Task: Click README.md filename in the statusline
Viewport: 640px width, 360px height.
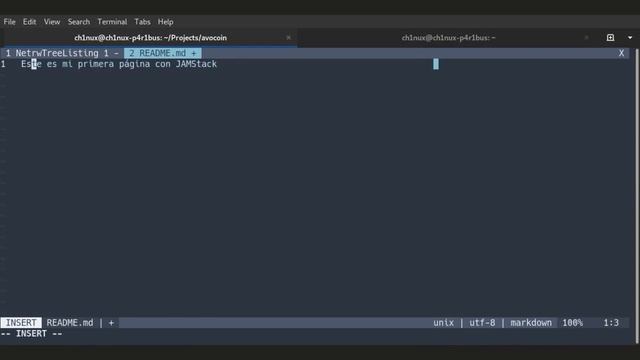Action: 70,323
